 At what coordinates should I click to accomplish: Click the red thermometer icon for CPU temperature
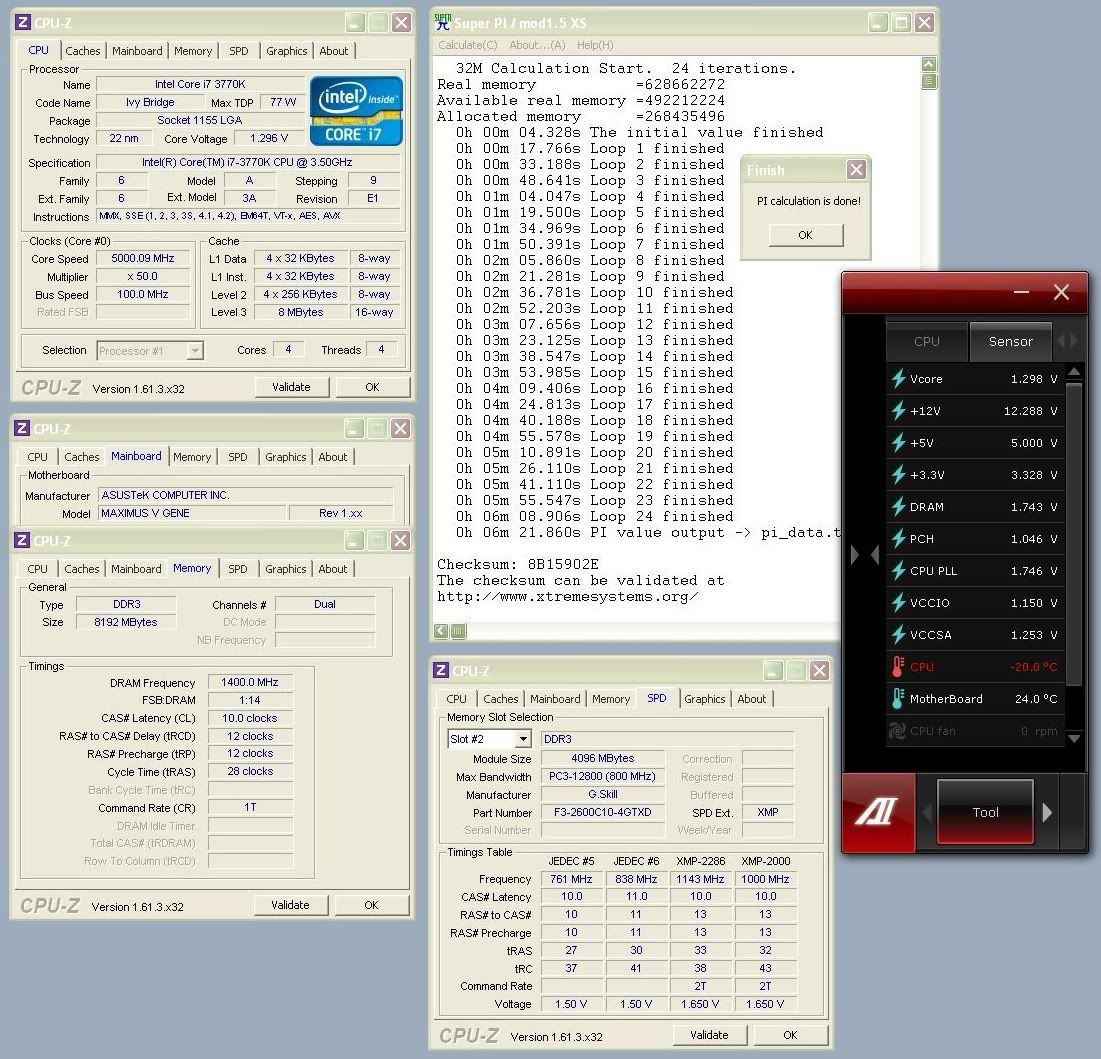[897, 666]
